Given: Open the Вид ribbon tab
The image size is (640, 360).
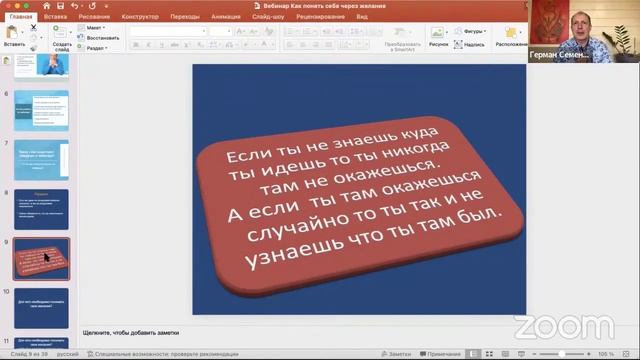Looking at the screenshot, I should [362, 17].
